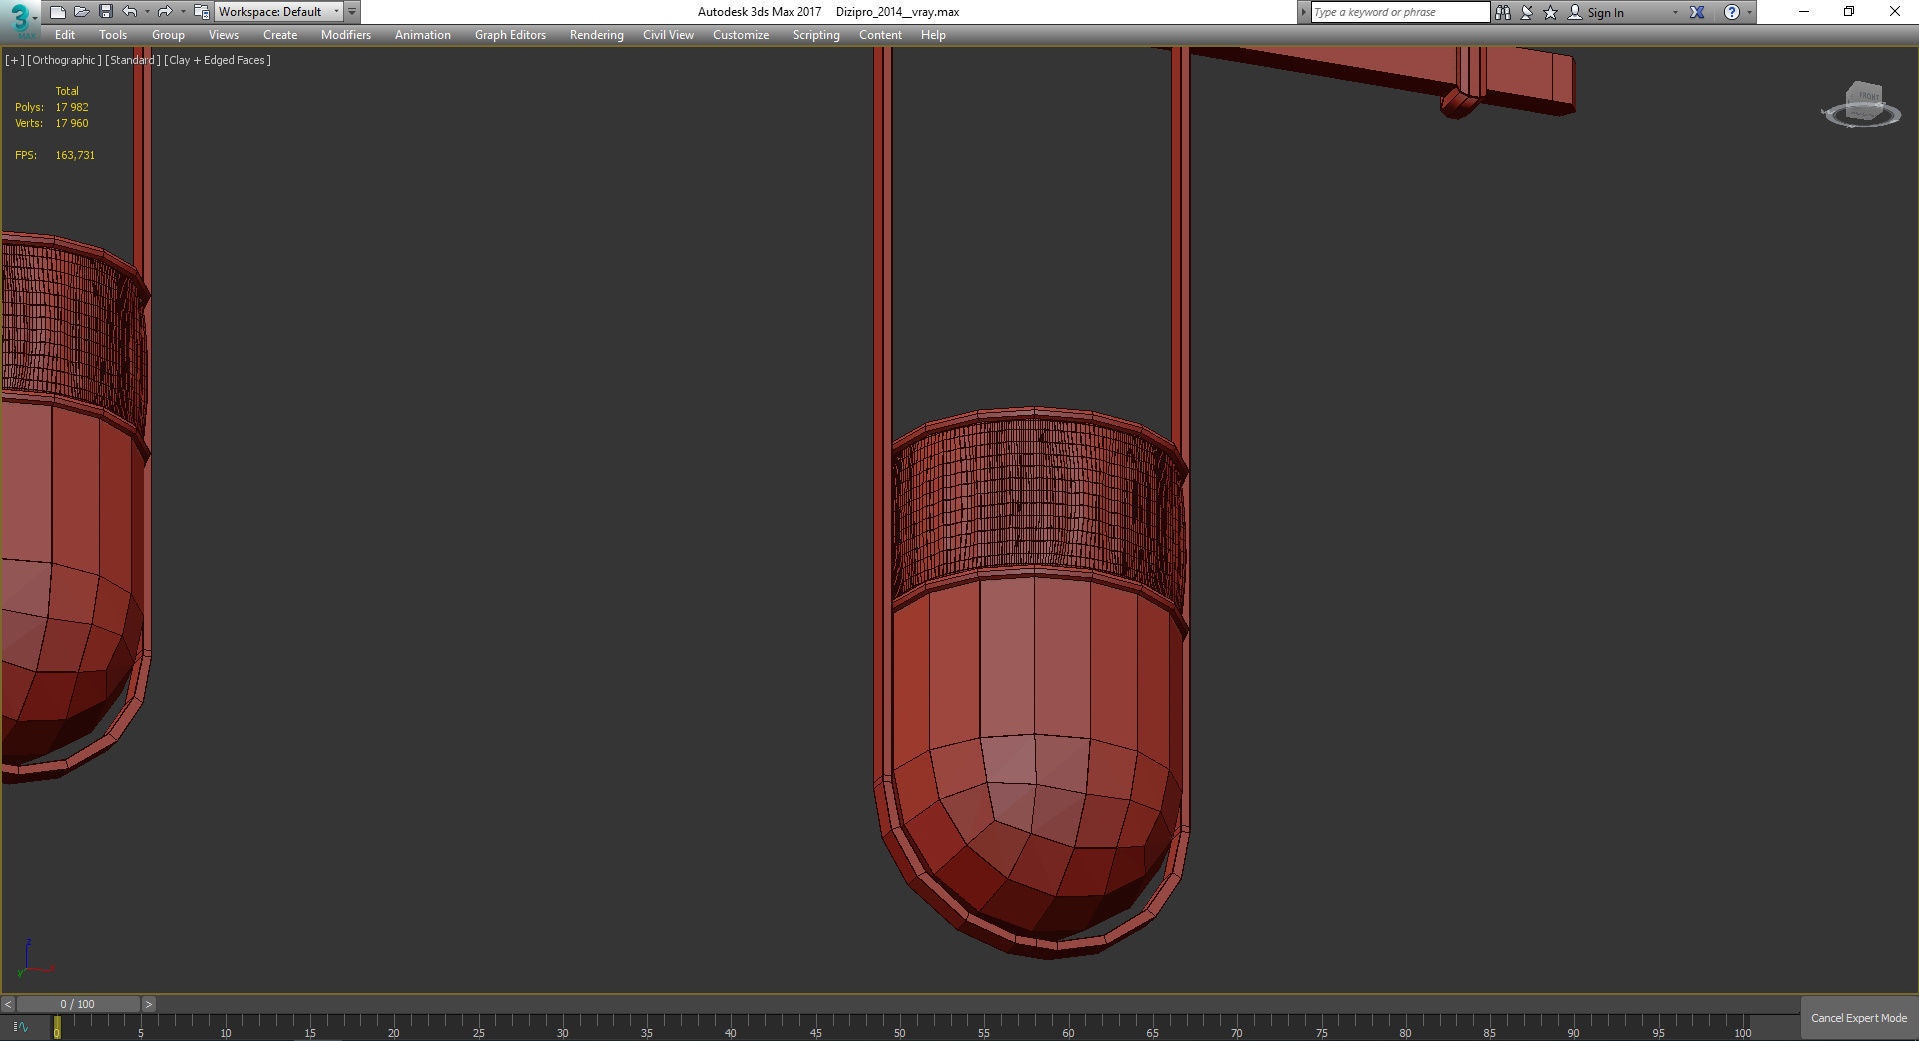Open the Animation menu
The height and width of the screenshot is (1041, 1919).
tap(423, 35)
